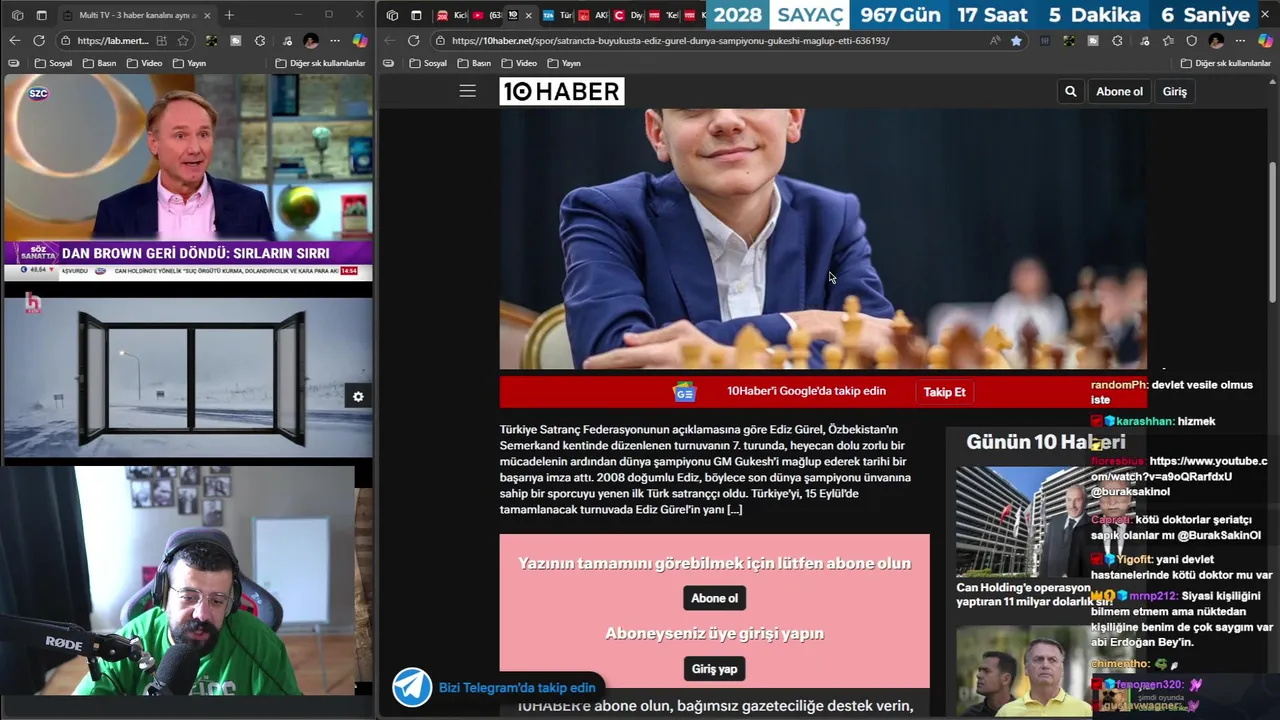Screen dimensions: 1280x720
Task: Open 10Haber site search
Action: [x=1070, y=91]
